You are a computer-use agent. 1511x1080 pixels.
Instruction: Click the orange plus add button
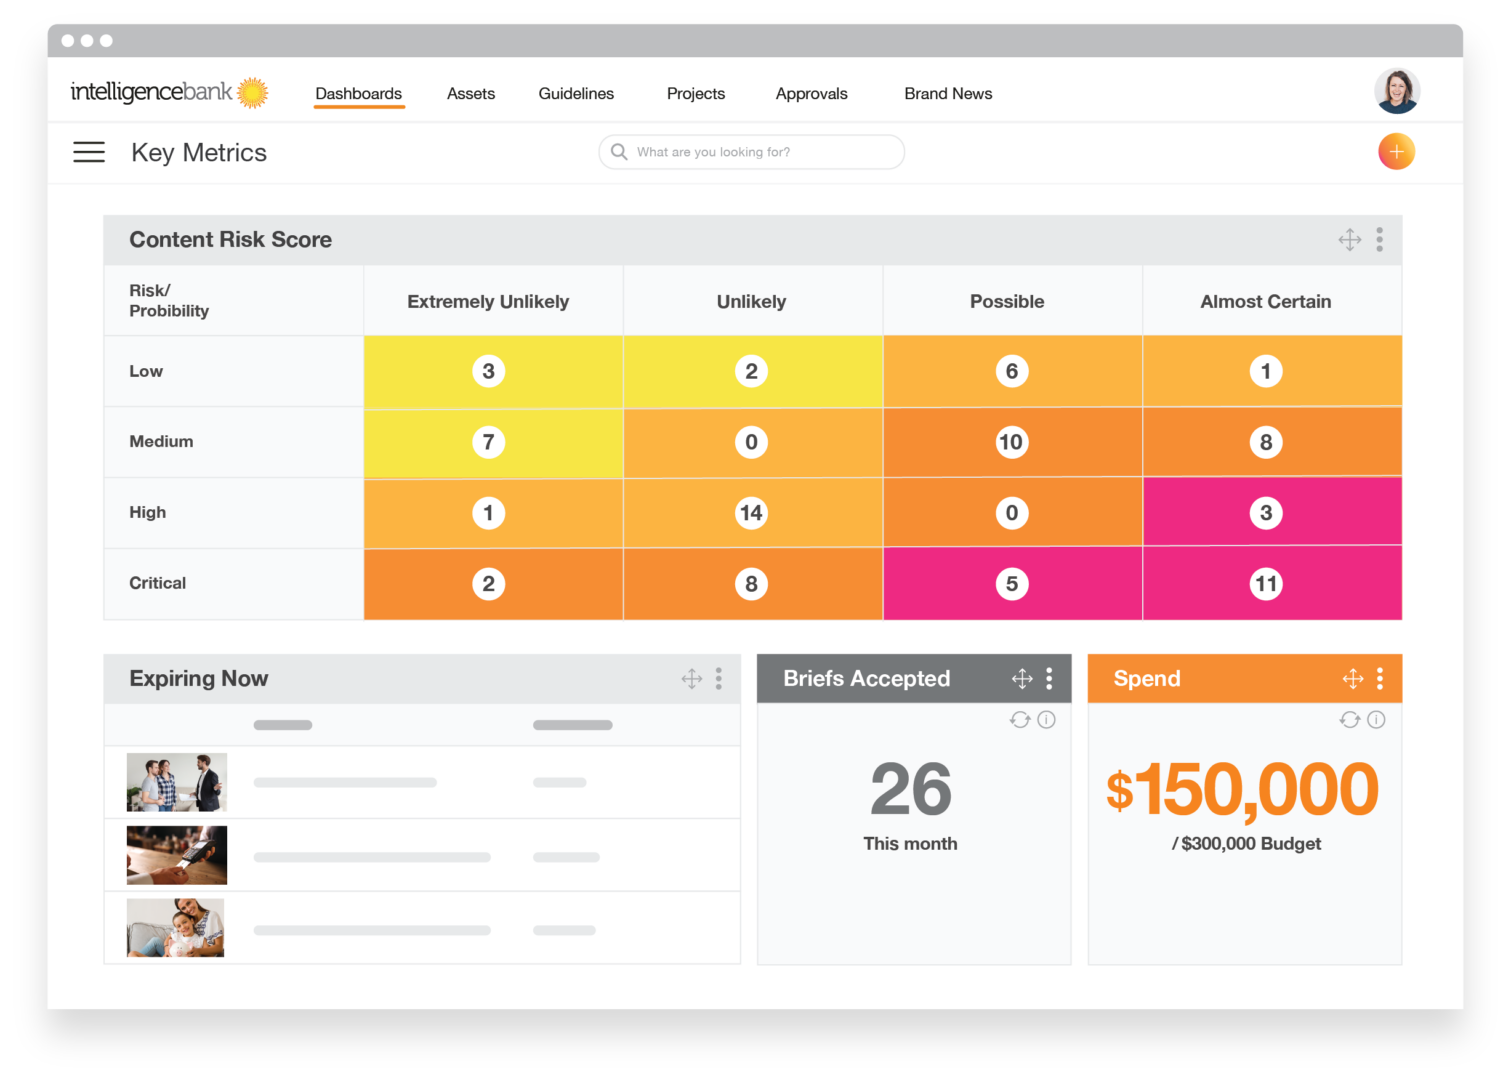pos(1396,152)
